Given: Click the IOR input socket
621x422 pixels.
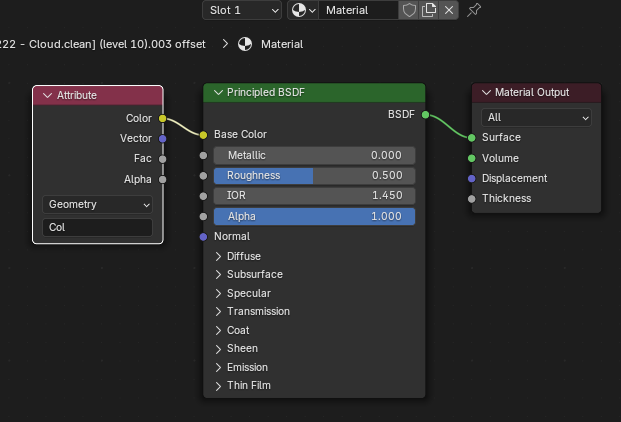Looking at the screenshot, I should click(203, 196).
